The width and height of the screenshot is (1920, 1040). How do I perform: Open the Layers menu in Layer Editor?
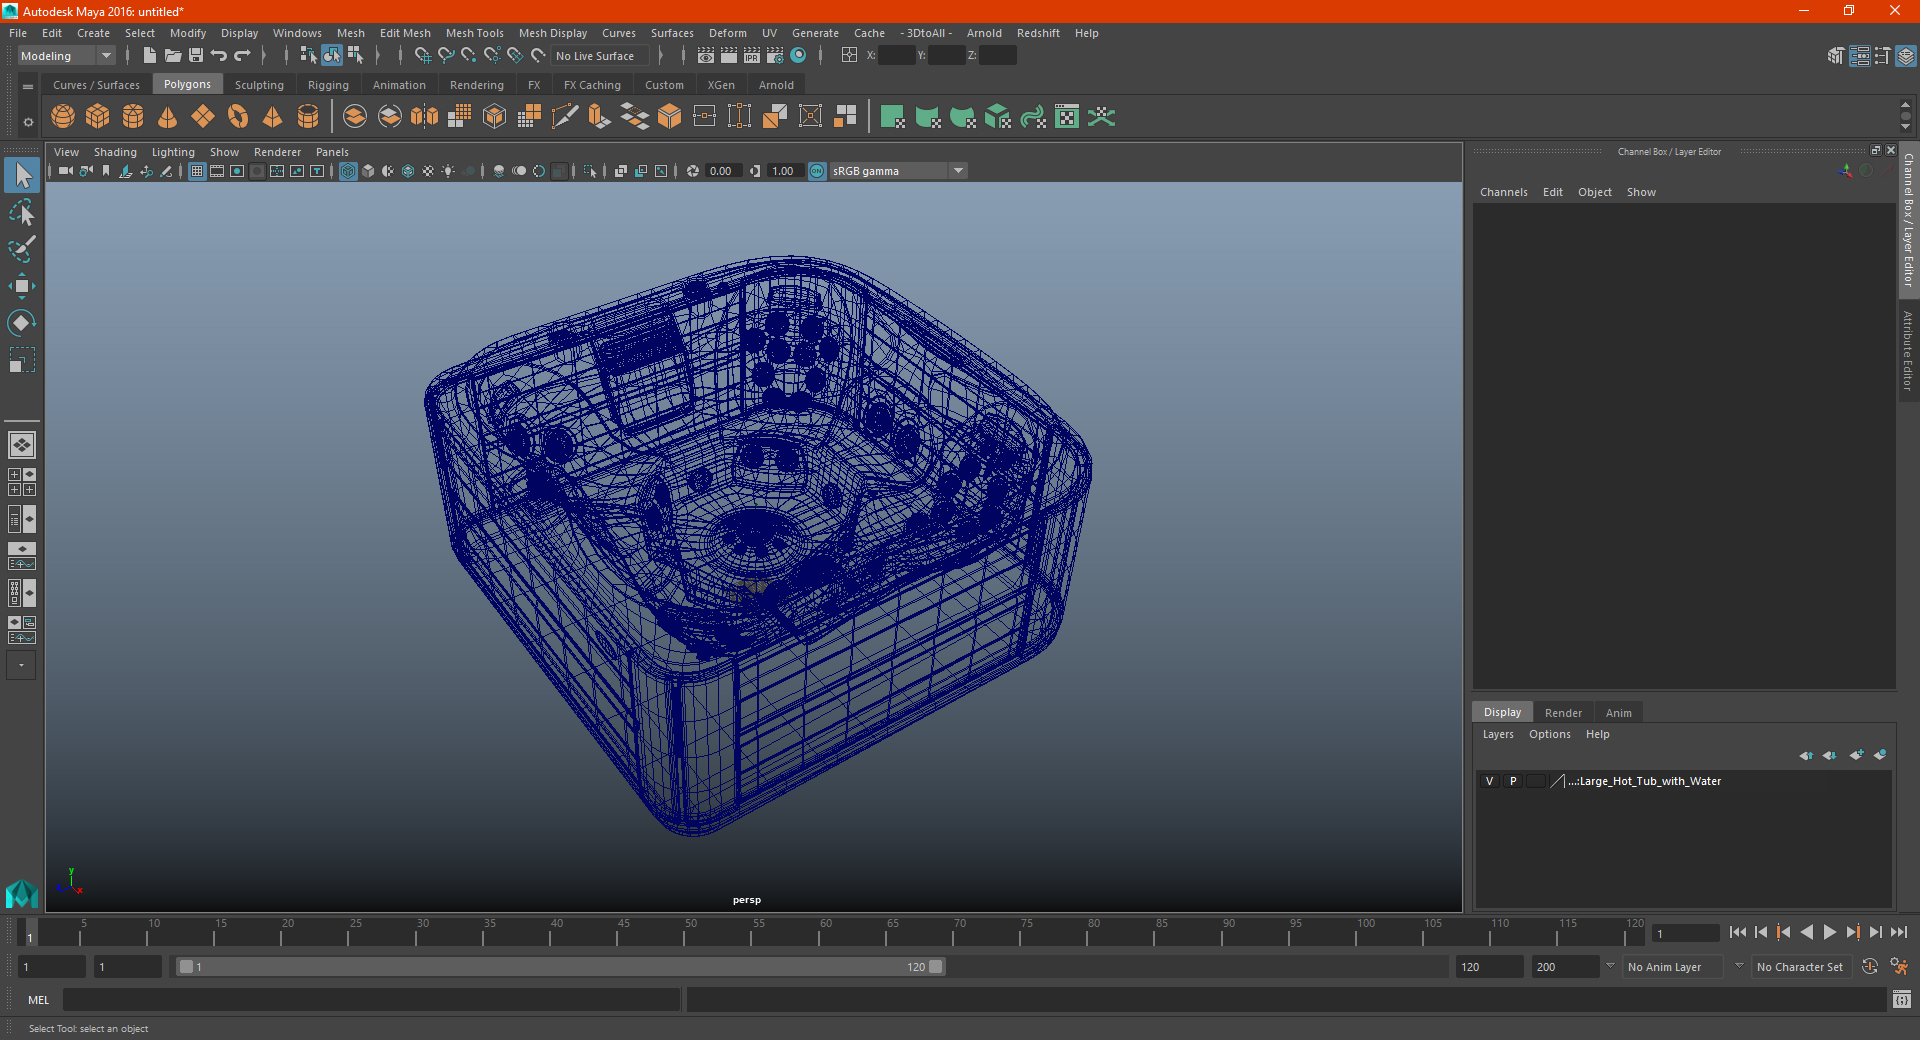(1497, 734)
